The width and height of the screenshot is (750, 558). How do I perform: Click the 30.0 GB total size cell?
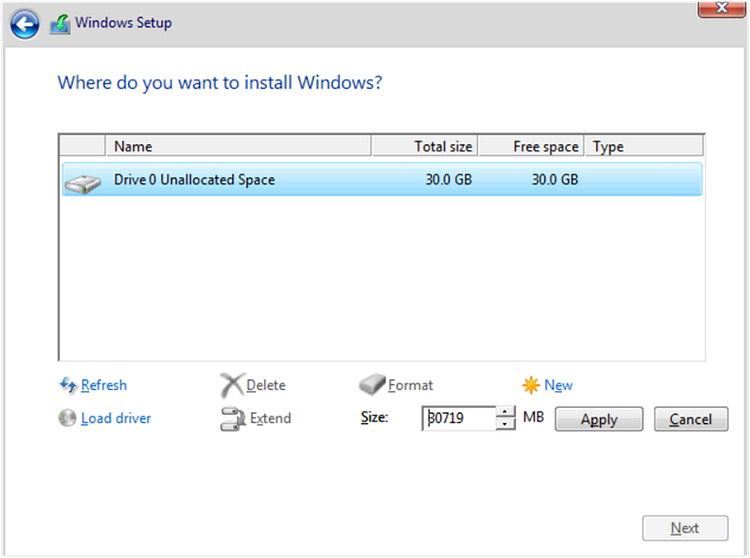click(449, 179)
